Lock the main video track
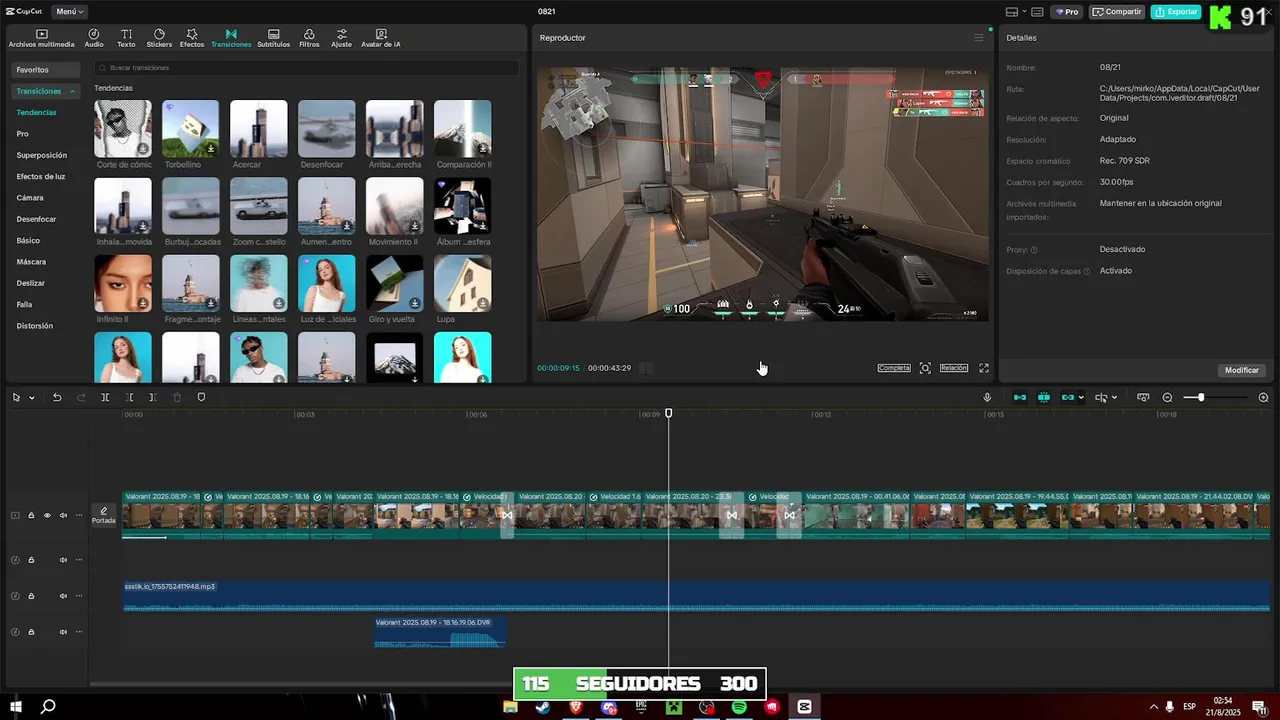The height and width of the screenshot is (720, 1280). pyautogui.click(x=31, y=516)
